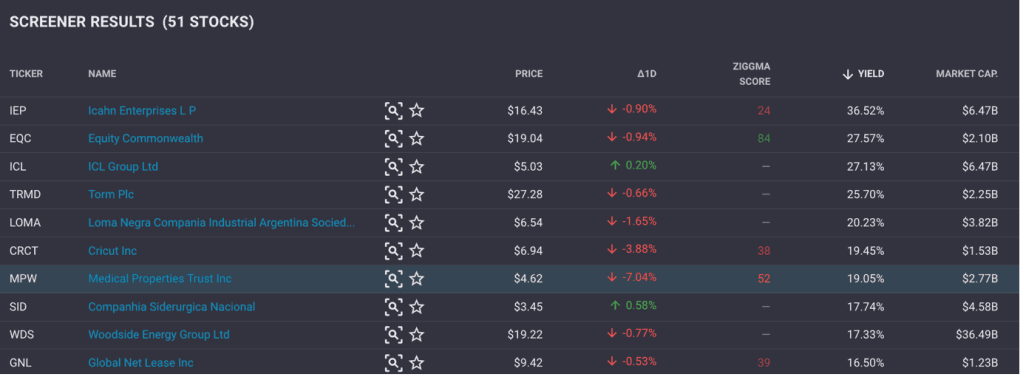Open stock preview icon for Equity Commonwealth
The image size is (1023, 377).
point(393,139)
